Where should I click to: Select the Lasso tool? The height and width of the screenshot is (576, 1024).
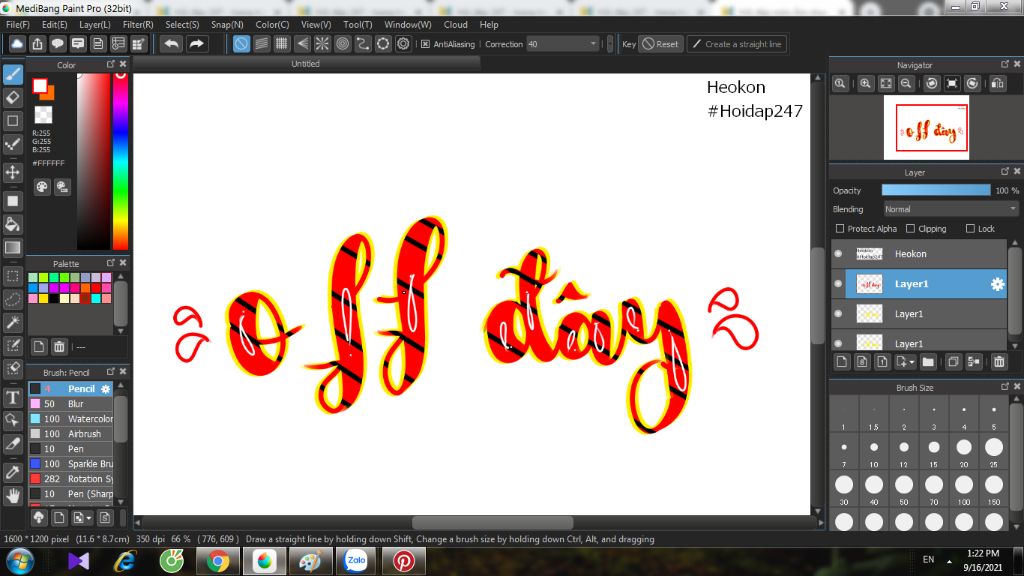click(12, 299)
